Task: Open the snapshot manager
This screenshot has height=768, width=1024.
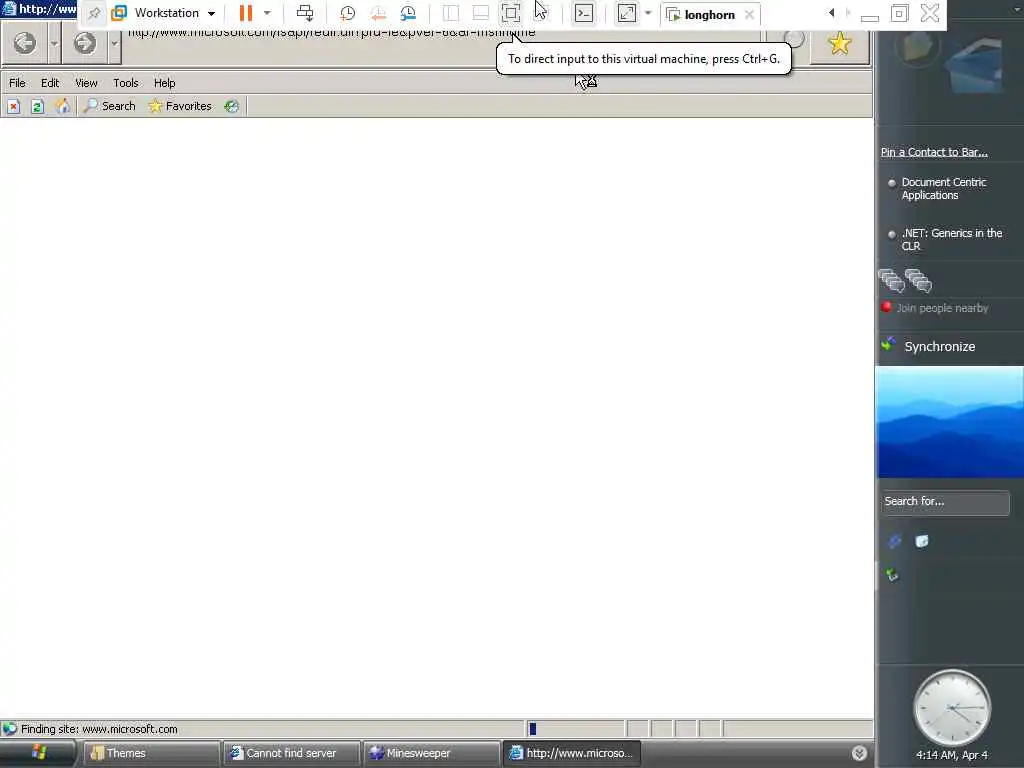Action: click(x=408, y=13)
